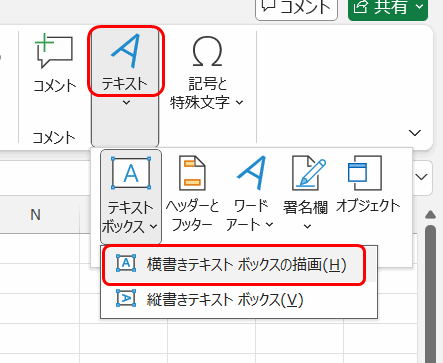Open the WordArt (ワードアート) gallery
The width and height of the screenshot is (443, 363).
250,194
